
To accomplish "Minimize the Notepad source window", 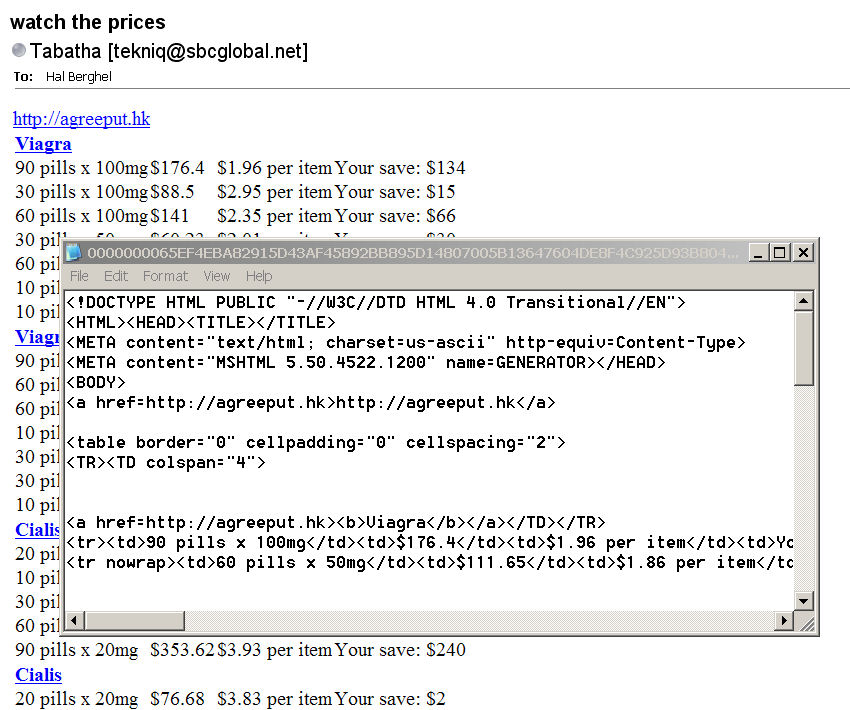I will [x=760, y=254].
